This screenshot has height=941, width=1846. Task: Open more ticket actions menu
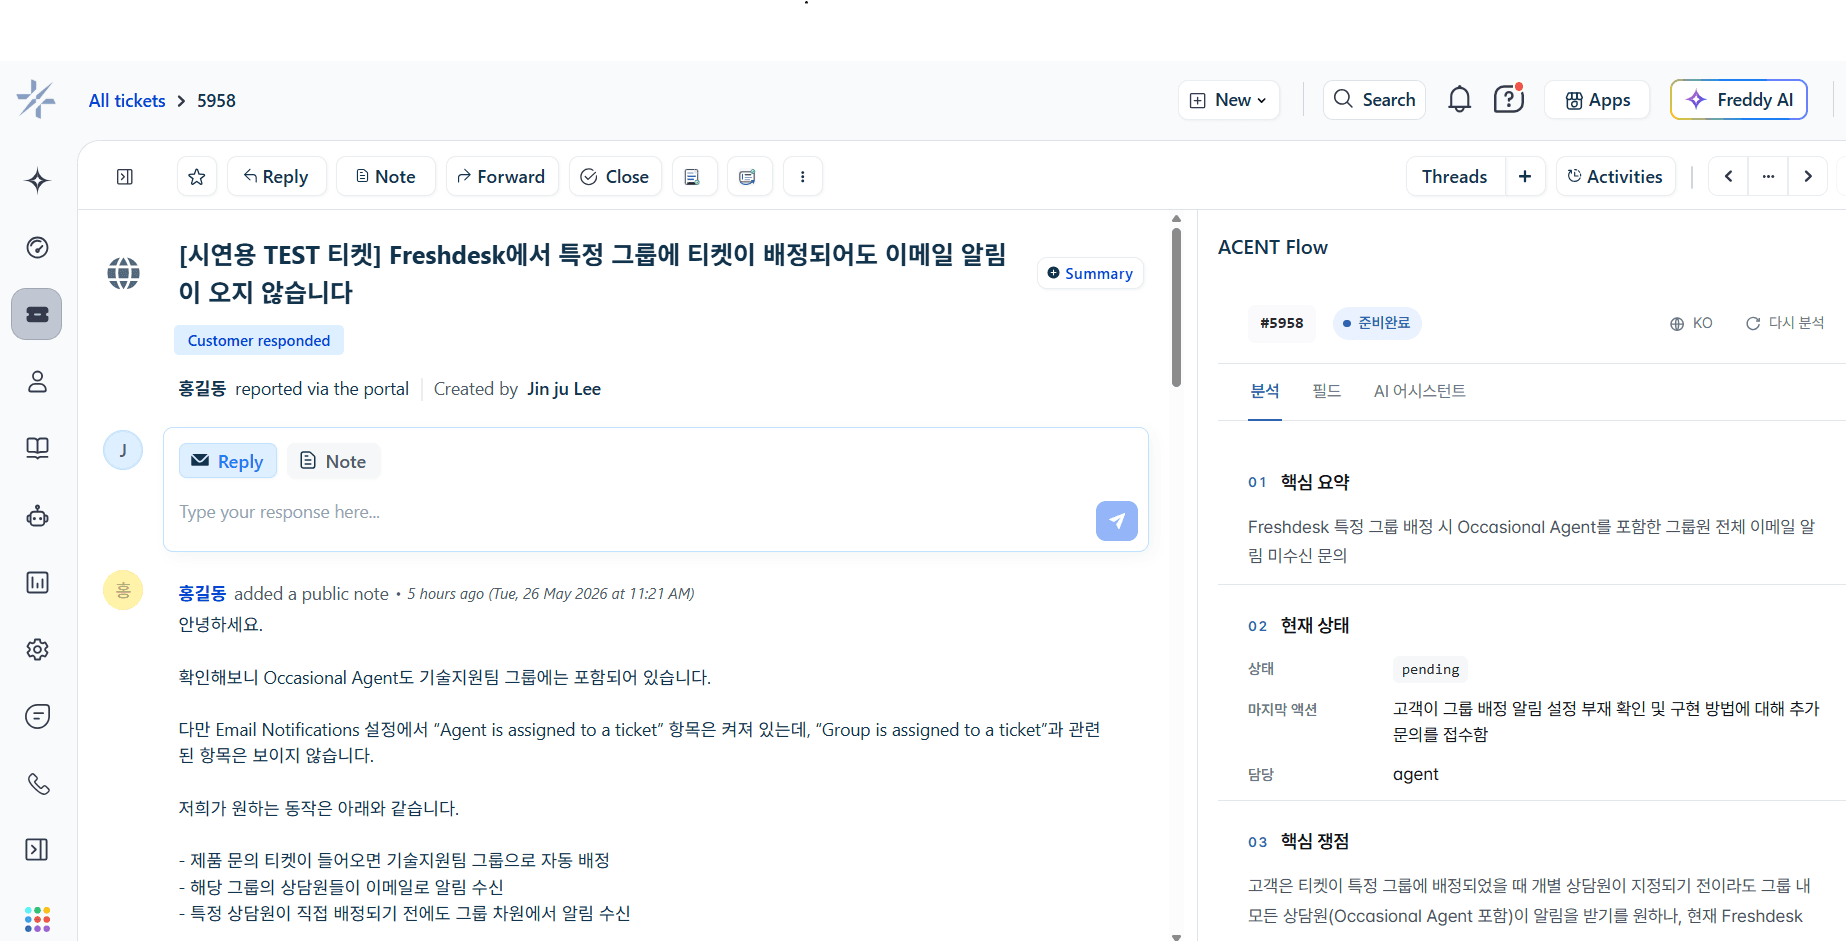(802, 177)
